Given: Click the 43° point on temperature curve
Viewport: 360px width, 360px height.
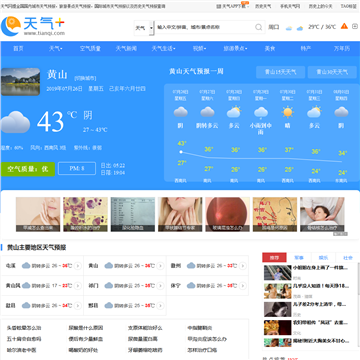Looking at the screenshot, I should pos(181,152).
